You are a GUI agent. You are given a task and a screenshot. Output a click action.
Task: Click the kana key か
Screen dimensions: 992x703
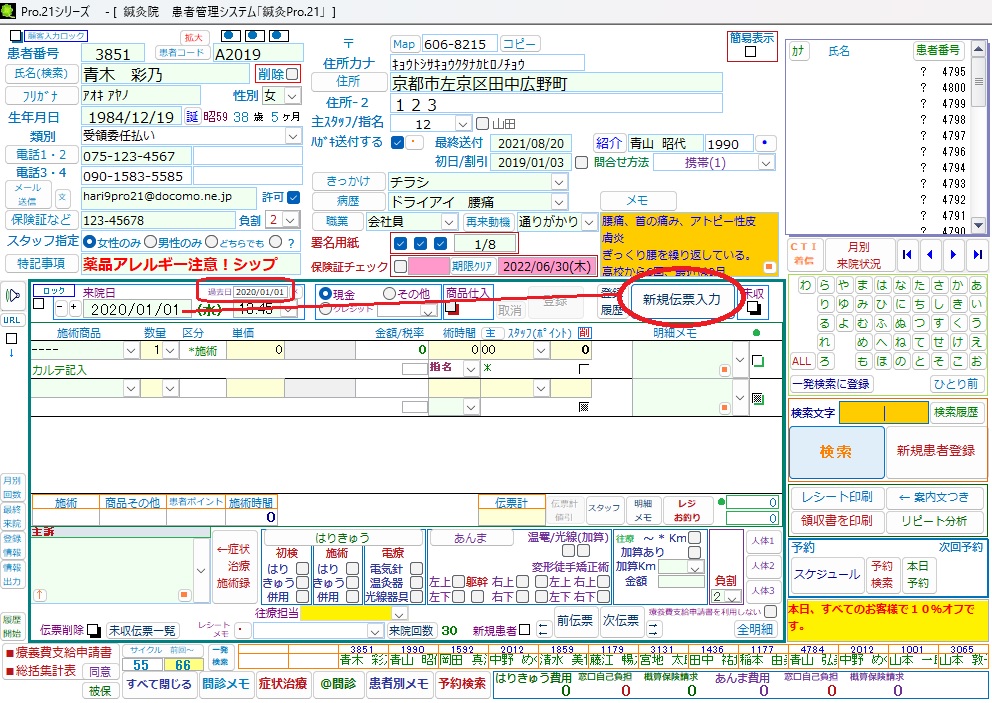[x=958, y=285]
